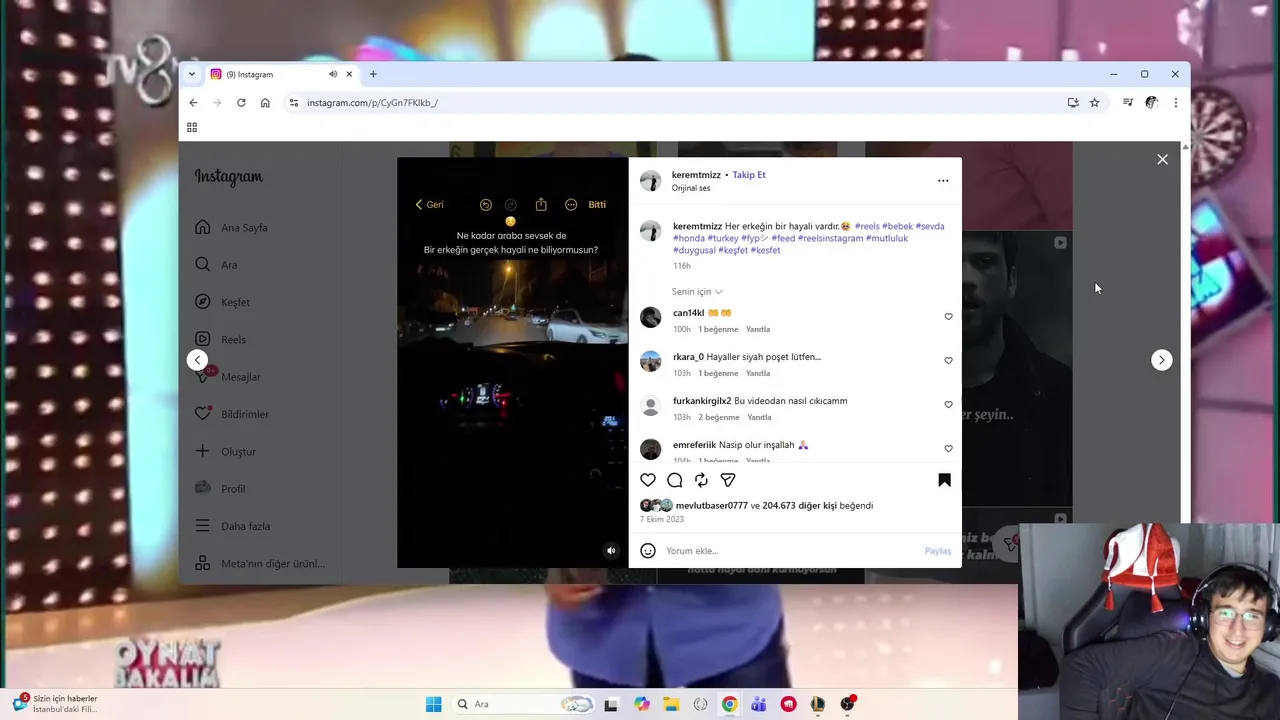The image size is (1280, 720).
Task: Open Microsoft Teams from the taskbar
Action: pyautogui.click(x=759, y=704)
